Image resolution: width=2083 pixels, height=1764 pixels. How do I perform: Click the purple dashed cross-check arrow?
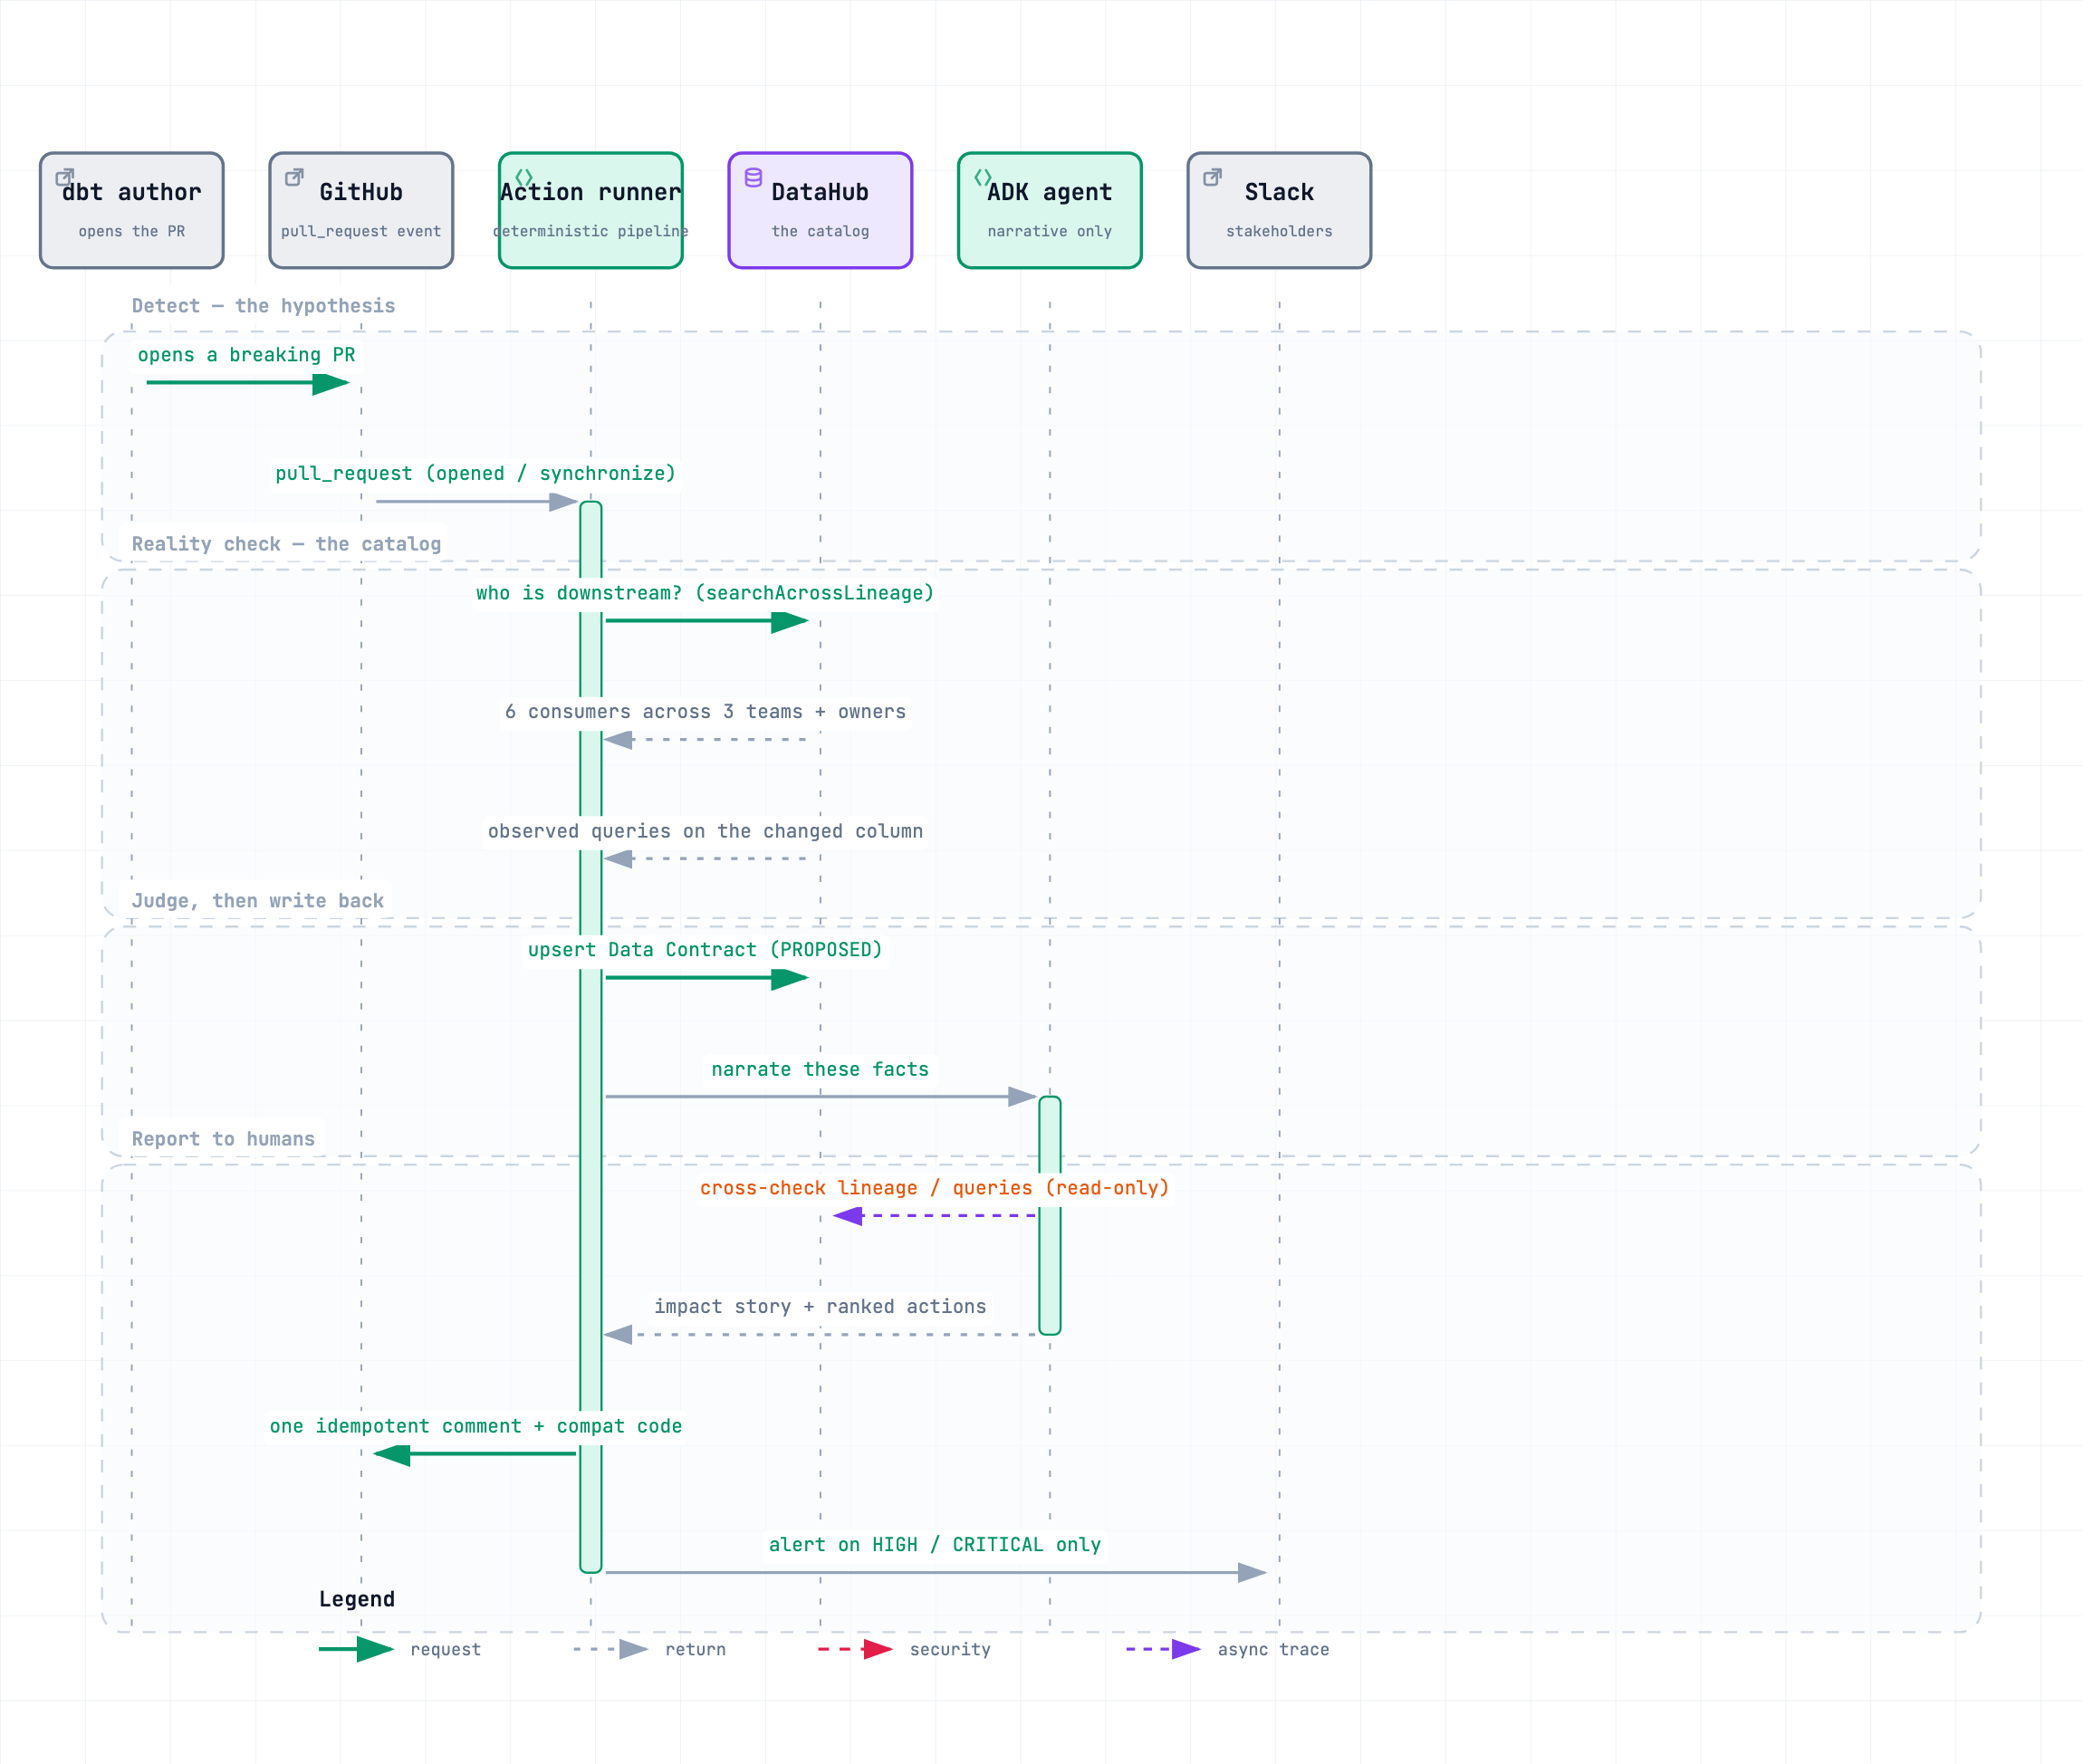(935, 1216)
